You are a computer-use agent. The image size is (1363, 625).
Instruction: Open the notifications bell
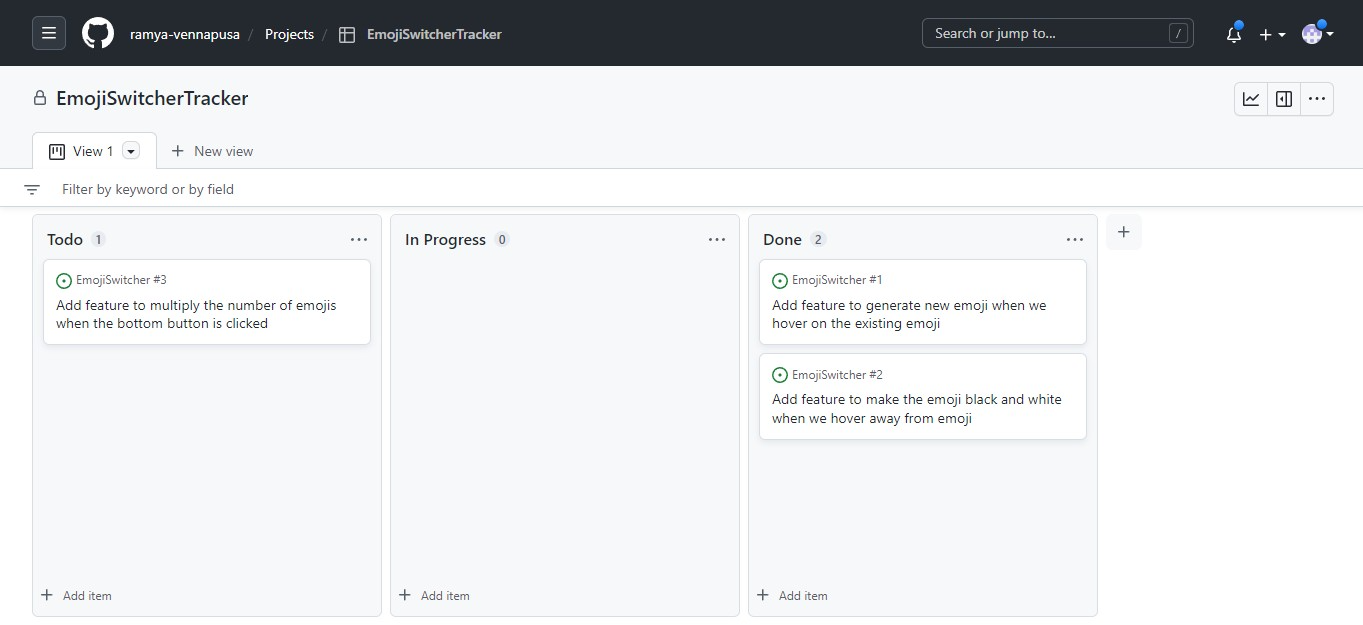[x=1234, y=34]
